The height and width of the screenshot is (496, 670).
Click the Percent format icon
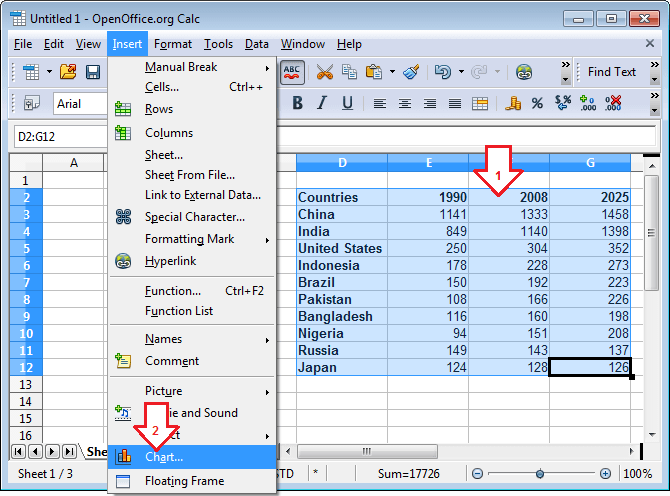(537, 103)
